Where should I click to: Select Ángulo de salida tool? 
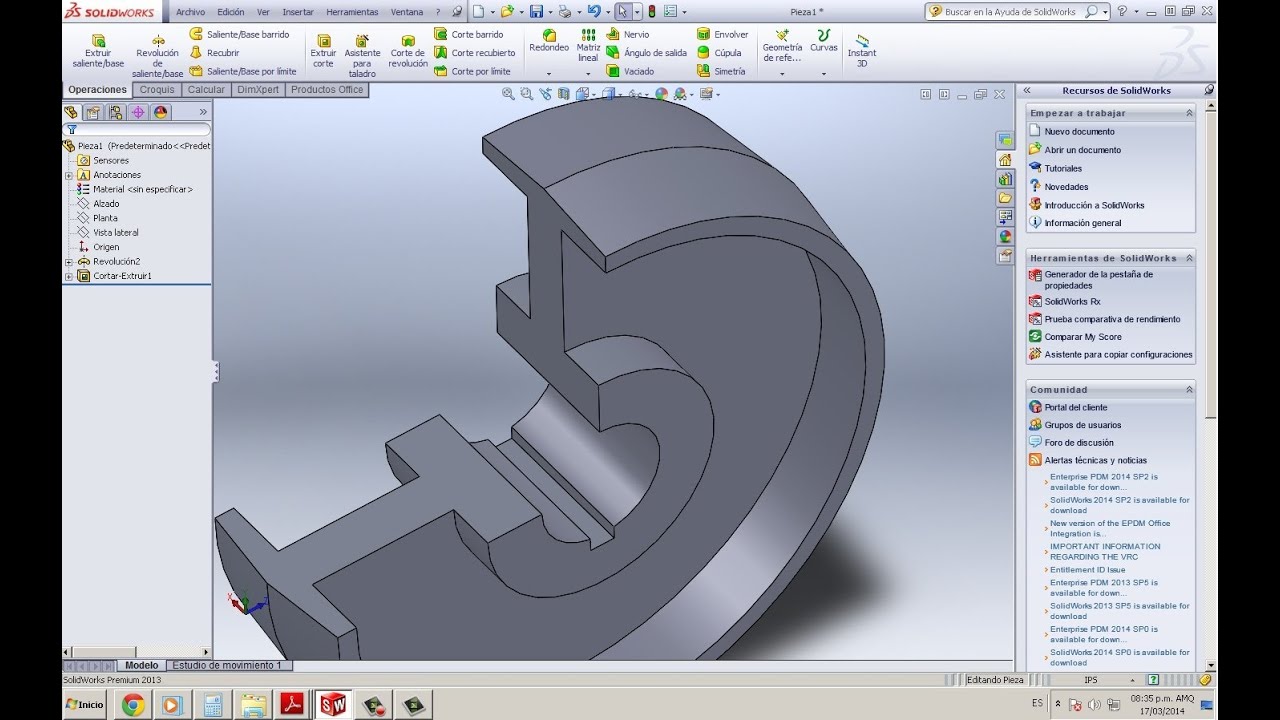(x=647, y=52)
